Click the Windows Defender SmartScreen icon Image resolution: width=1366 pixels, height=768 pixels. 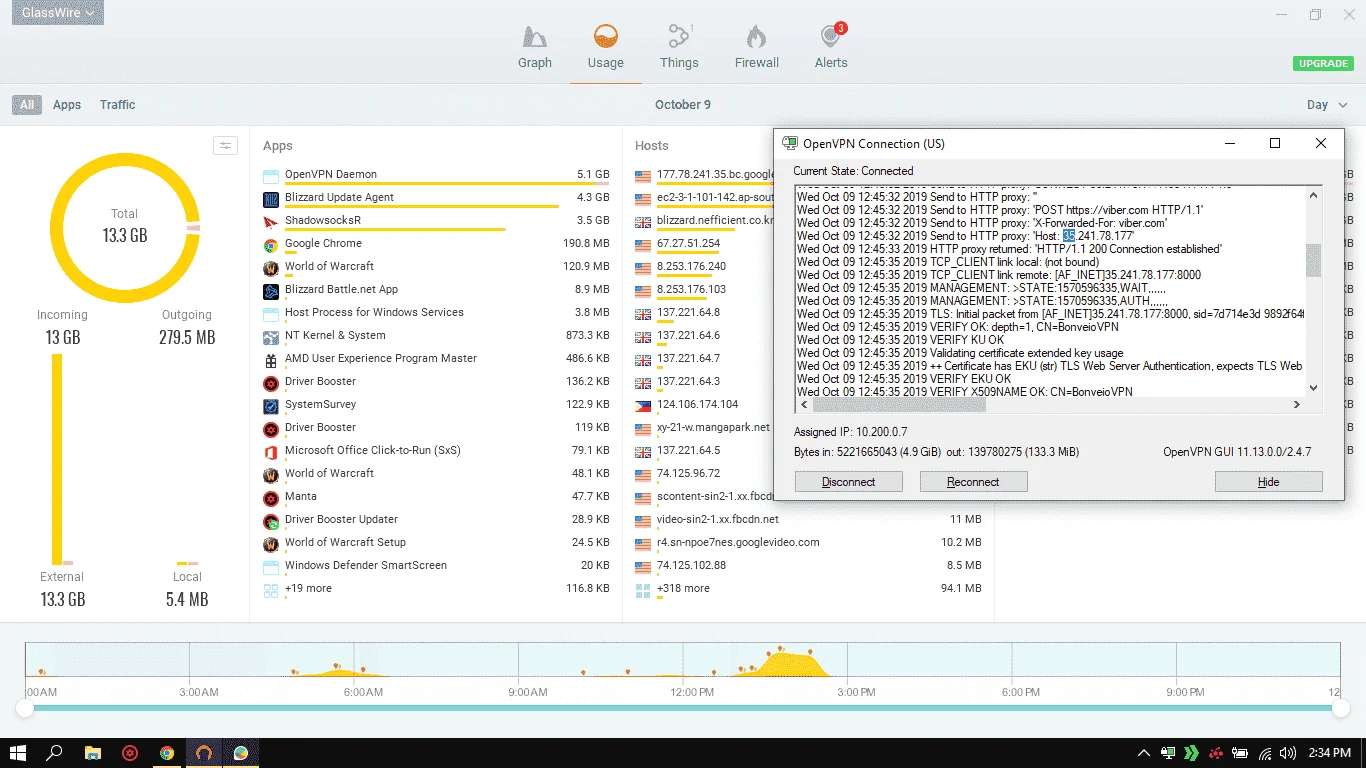[270, 566]
